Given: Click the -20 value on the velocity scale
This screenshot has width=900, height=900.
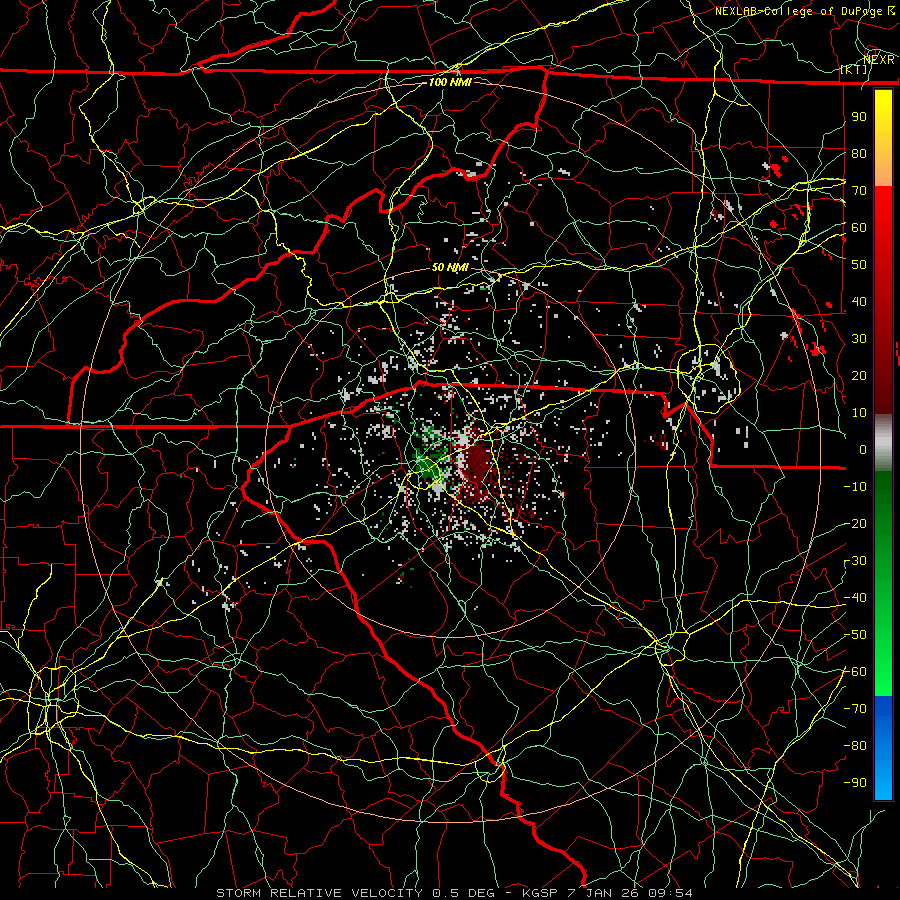Looking at the screenshot, I should (855, 523).
